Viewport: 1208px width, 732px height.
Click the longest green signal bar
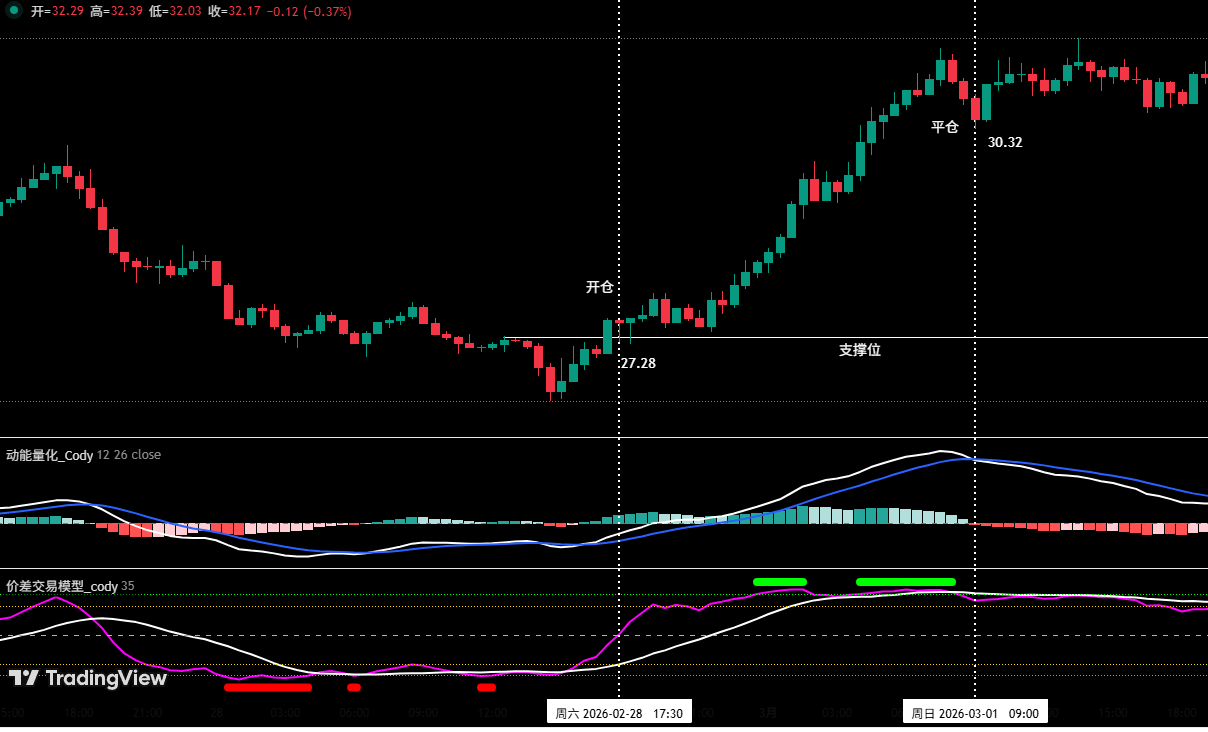point(905,581)
